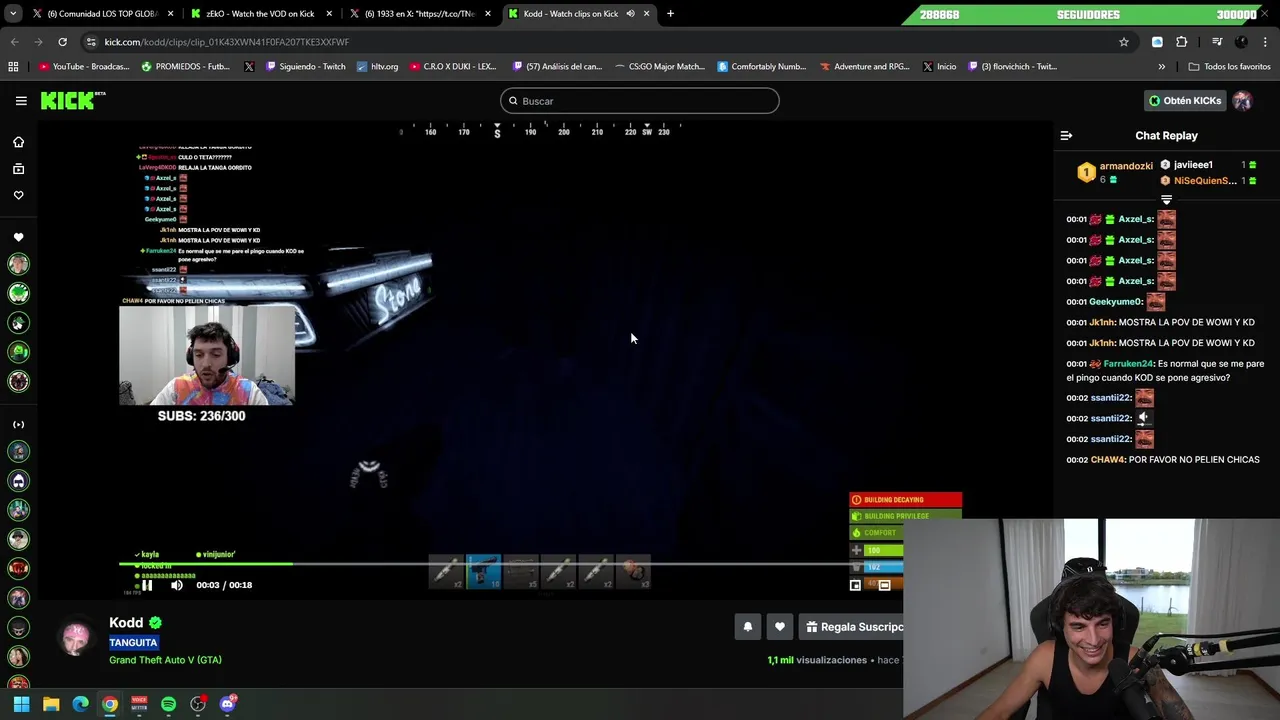
Task: Open the Windows Start menu
Action: pyautogui.click(x=21, y=704)
